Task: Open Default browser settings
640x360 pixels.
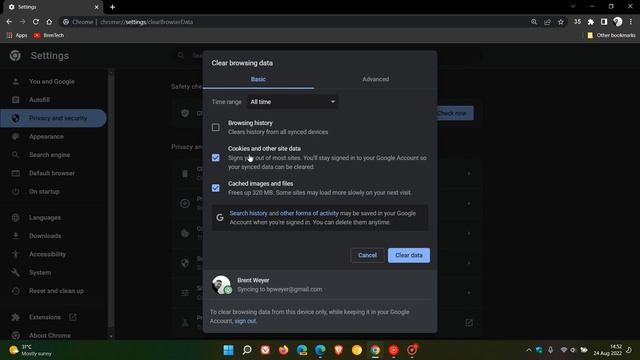Action: coord(52,173)
